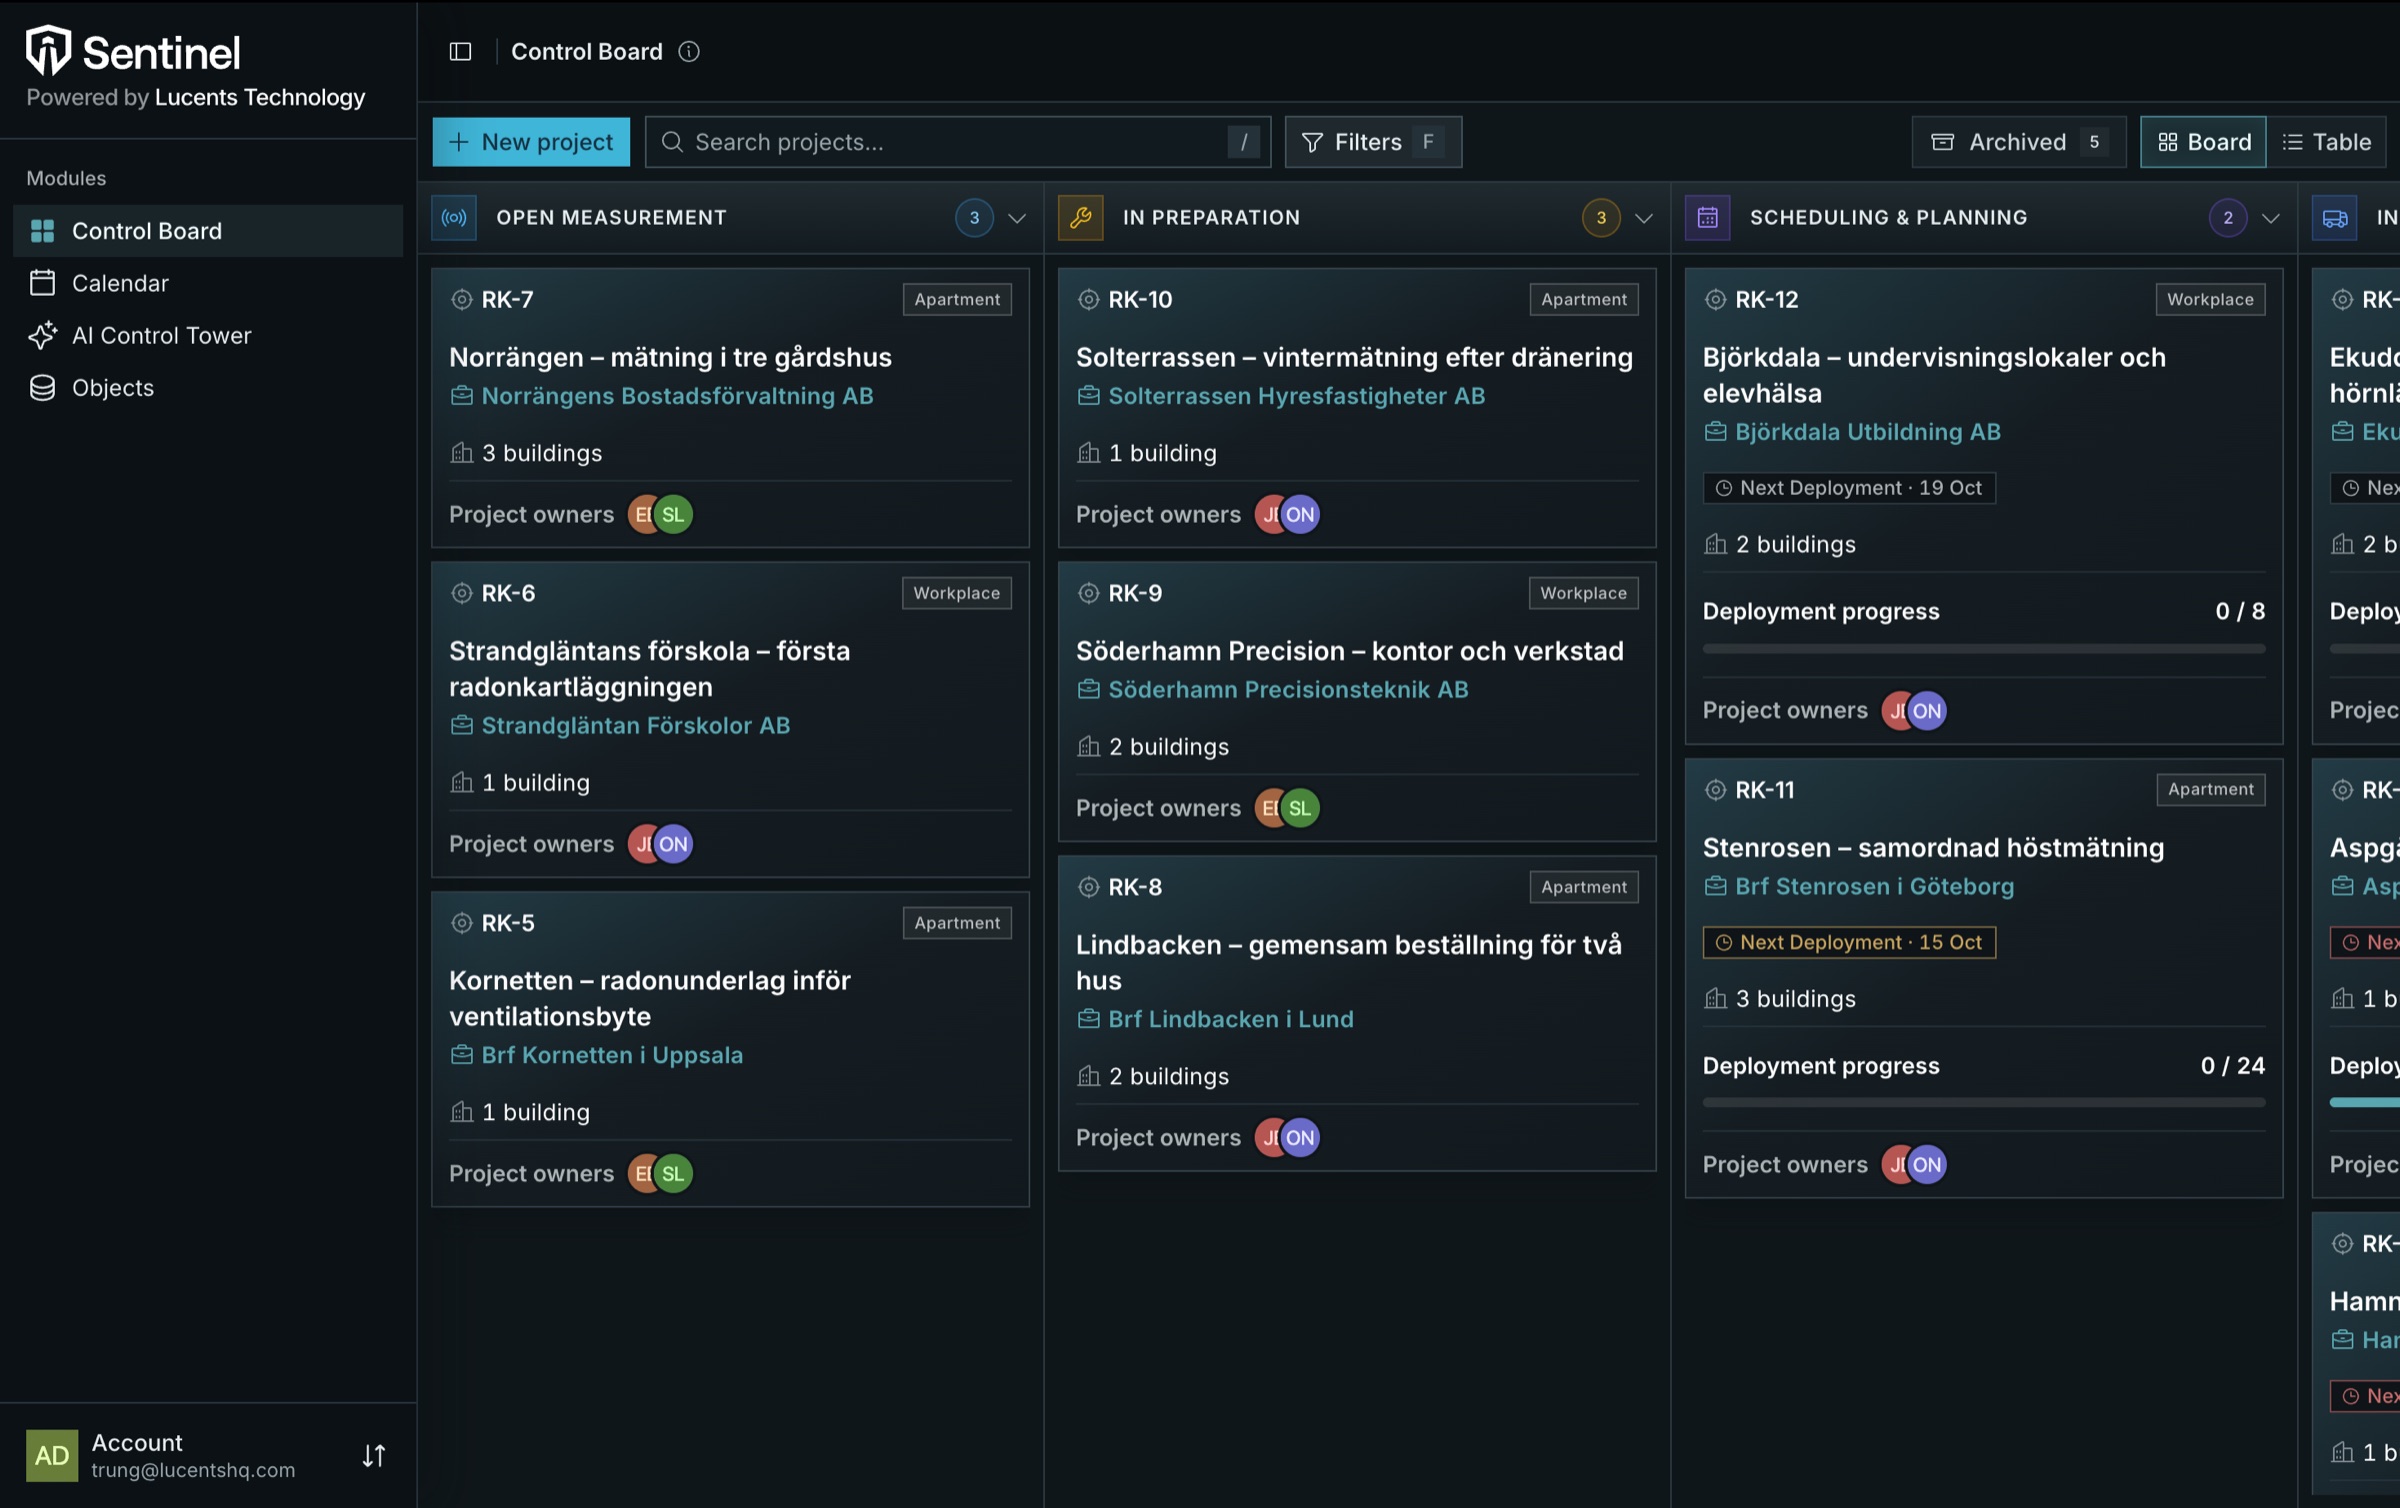Open Control Board info icon

pyautogui.click(x=689, y=51)
